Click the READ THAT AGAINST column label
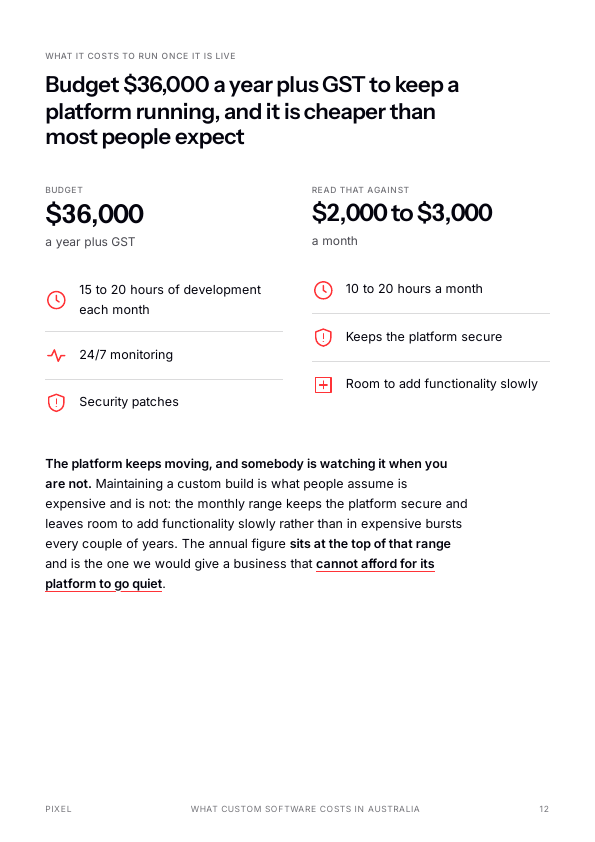The width and height of the screenshot is (595, 842). pyautogui.click(x=360, y=190)
